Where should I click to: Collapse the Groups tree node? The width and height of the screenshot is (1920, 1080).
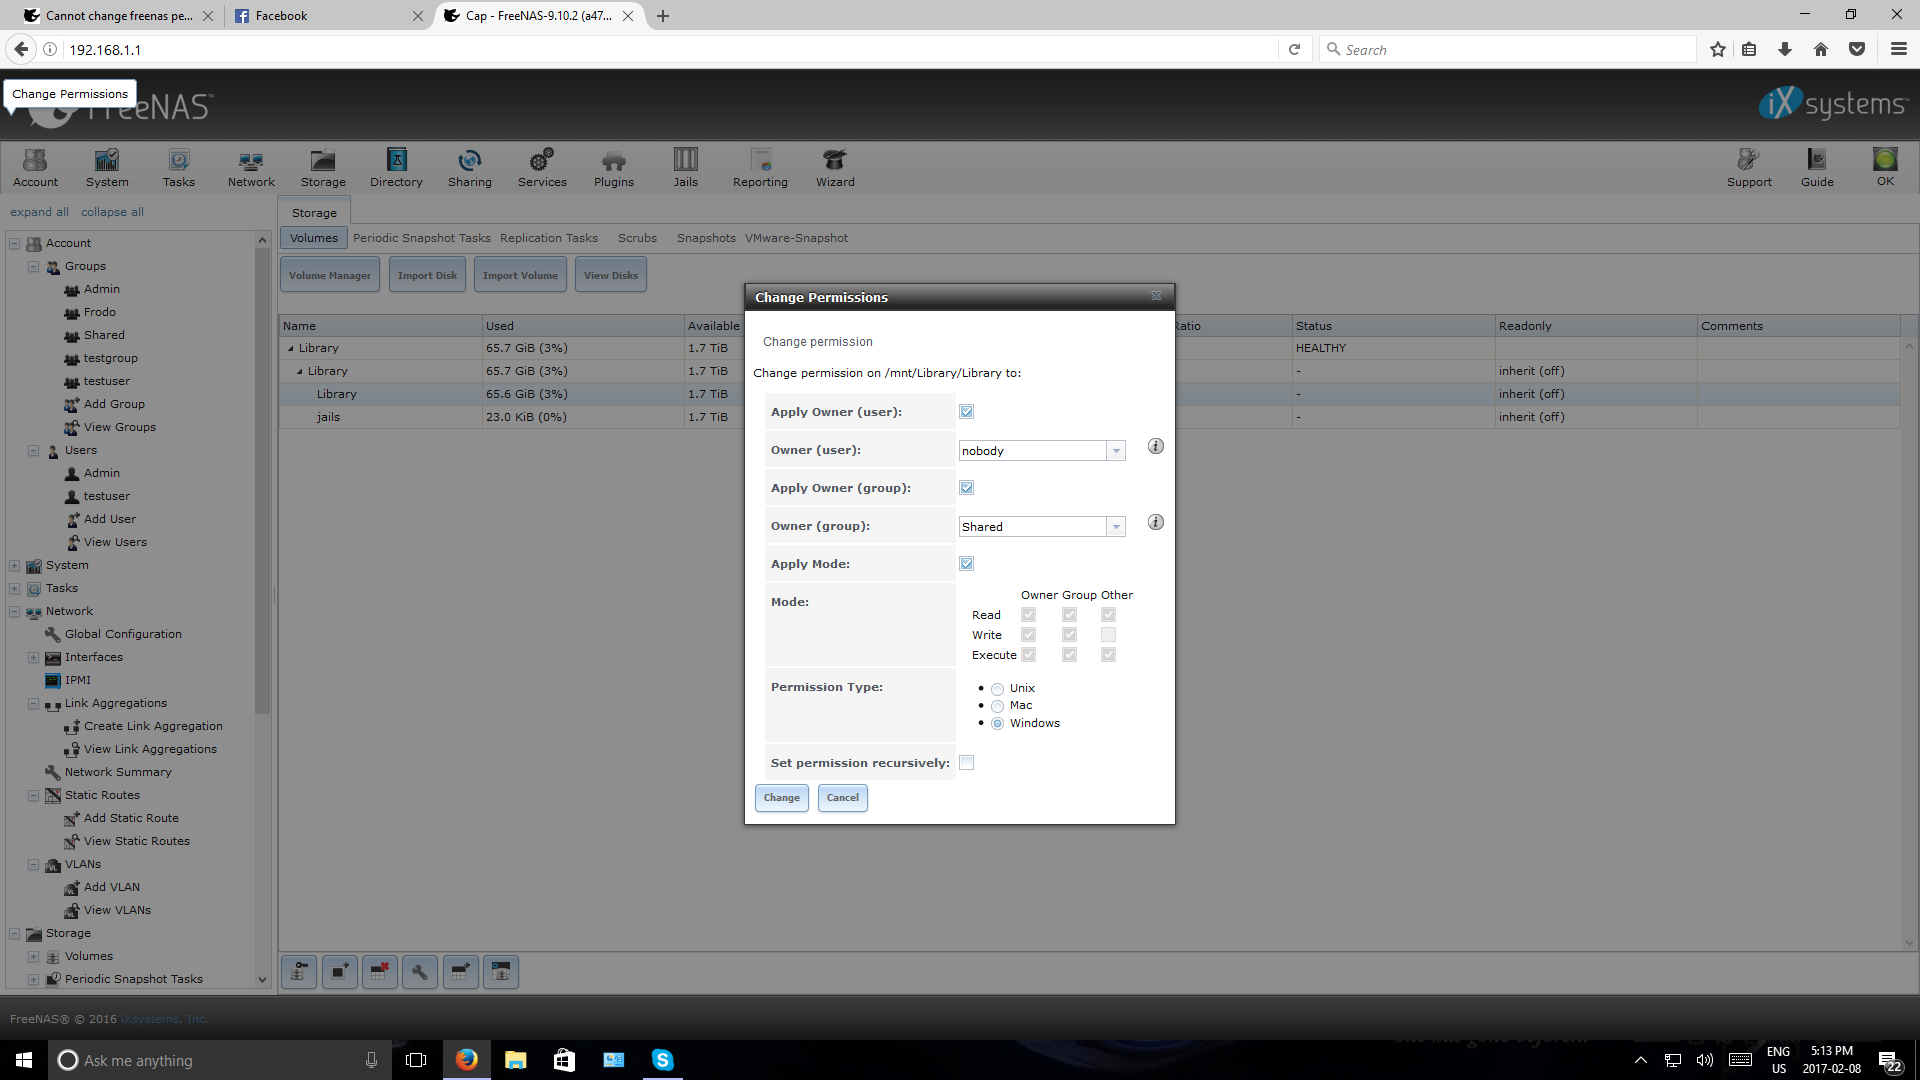pyautogui.click(x=34, y=266)
